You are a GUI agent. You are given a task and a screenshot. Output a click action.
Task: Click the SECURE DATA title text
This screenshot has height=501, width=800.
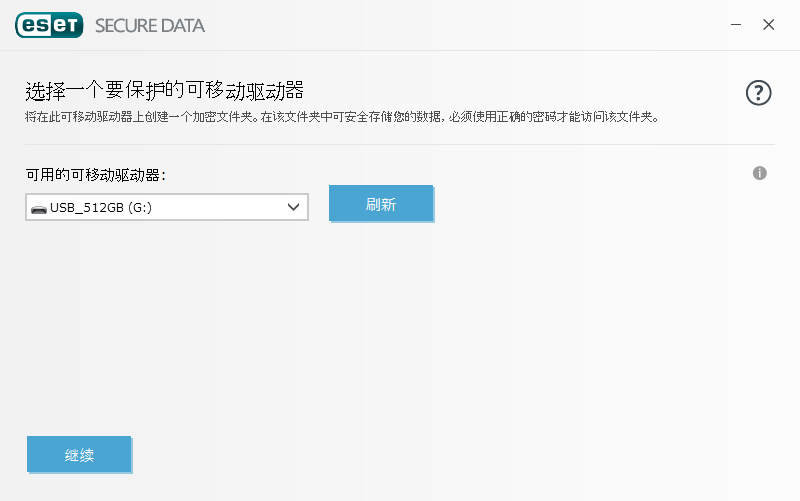(x=149, y=26)
